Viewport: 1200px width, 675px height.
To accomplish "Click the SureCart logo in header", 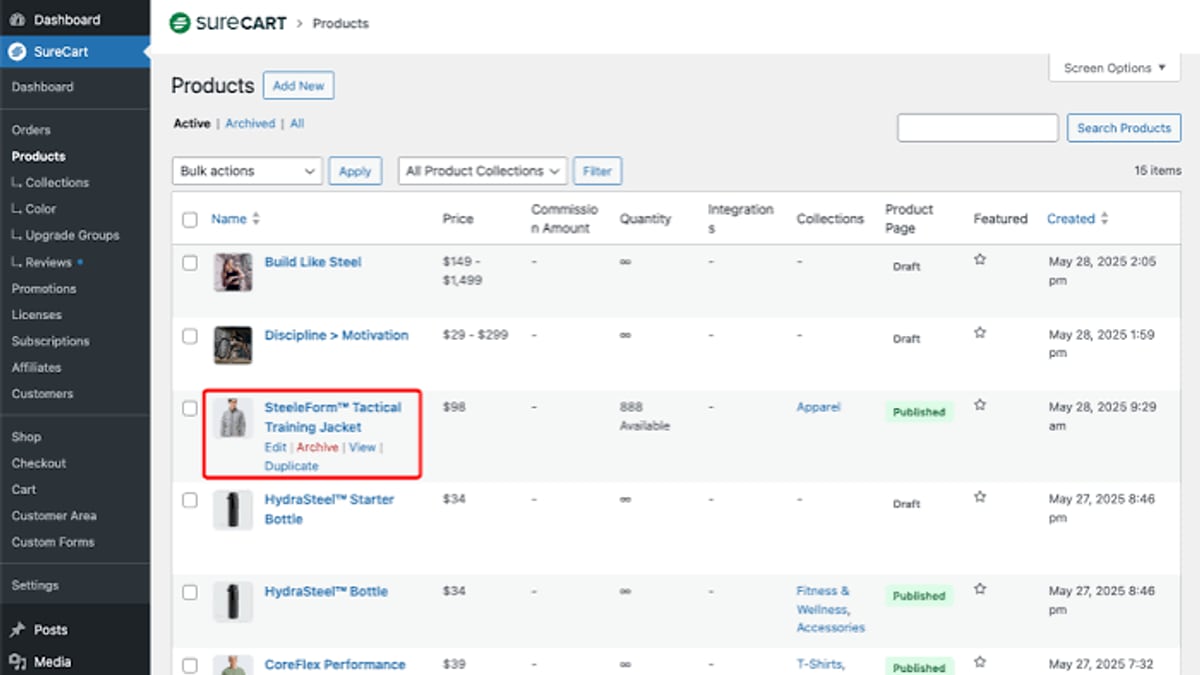I will (227, 23).
